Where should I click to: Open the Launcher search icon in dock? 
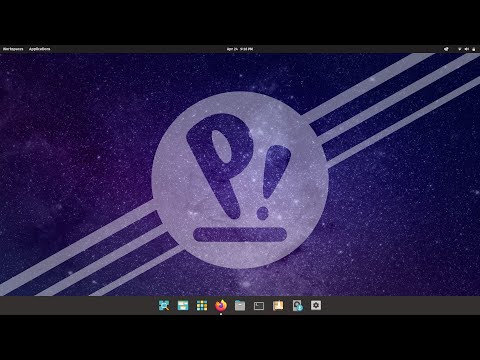pyautogui.click(x=164, y=305)
